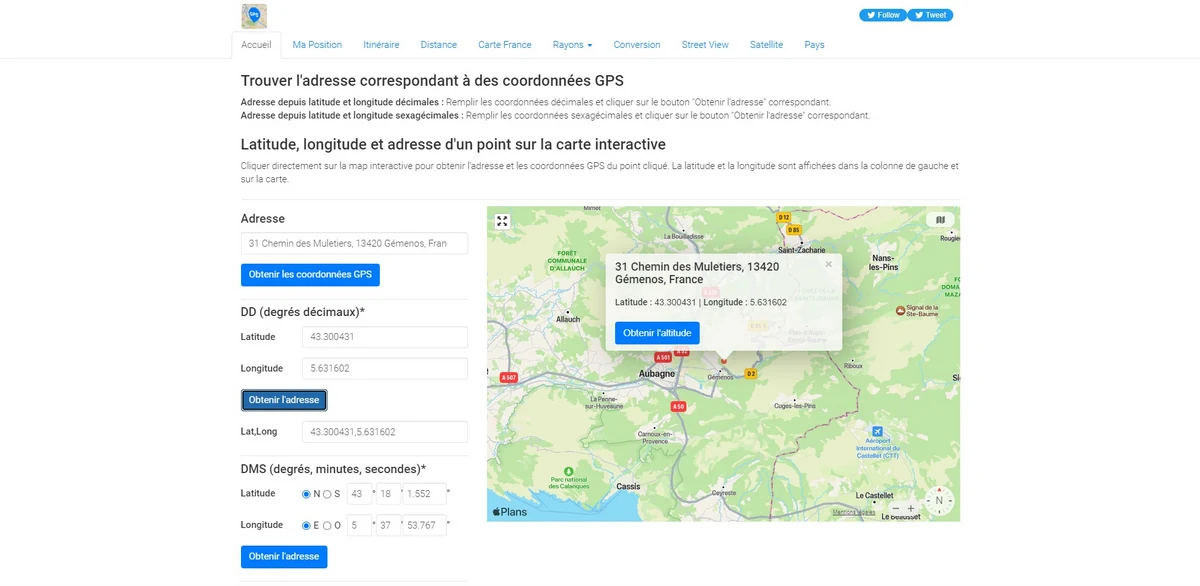Select O for longitude hemisphere

point(327,525)
